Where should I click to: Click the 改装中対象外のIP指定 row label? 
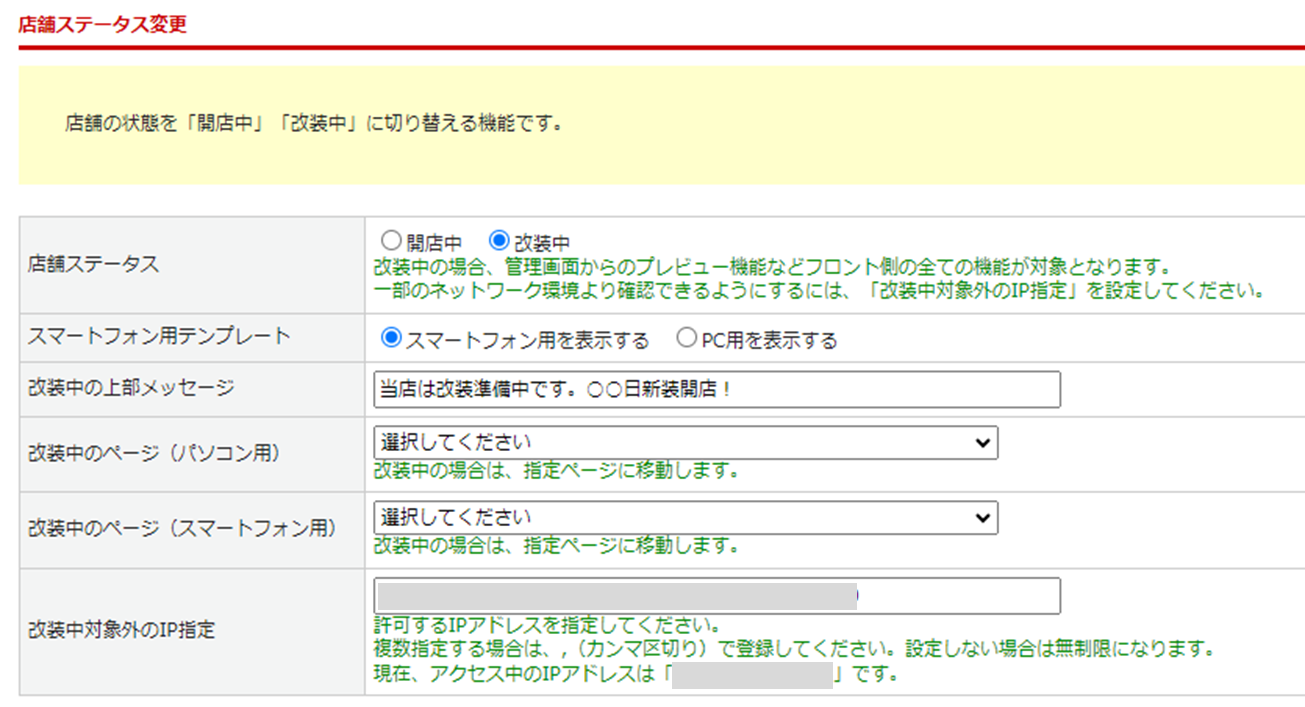tap(121, 630)
